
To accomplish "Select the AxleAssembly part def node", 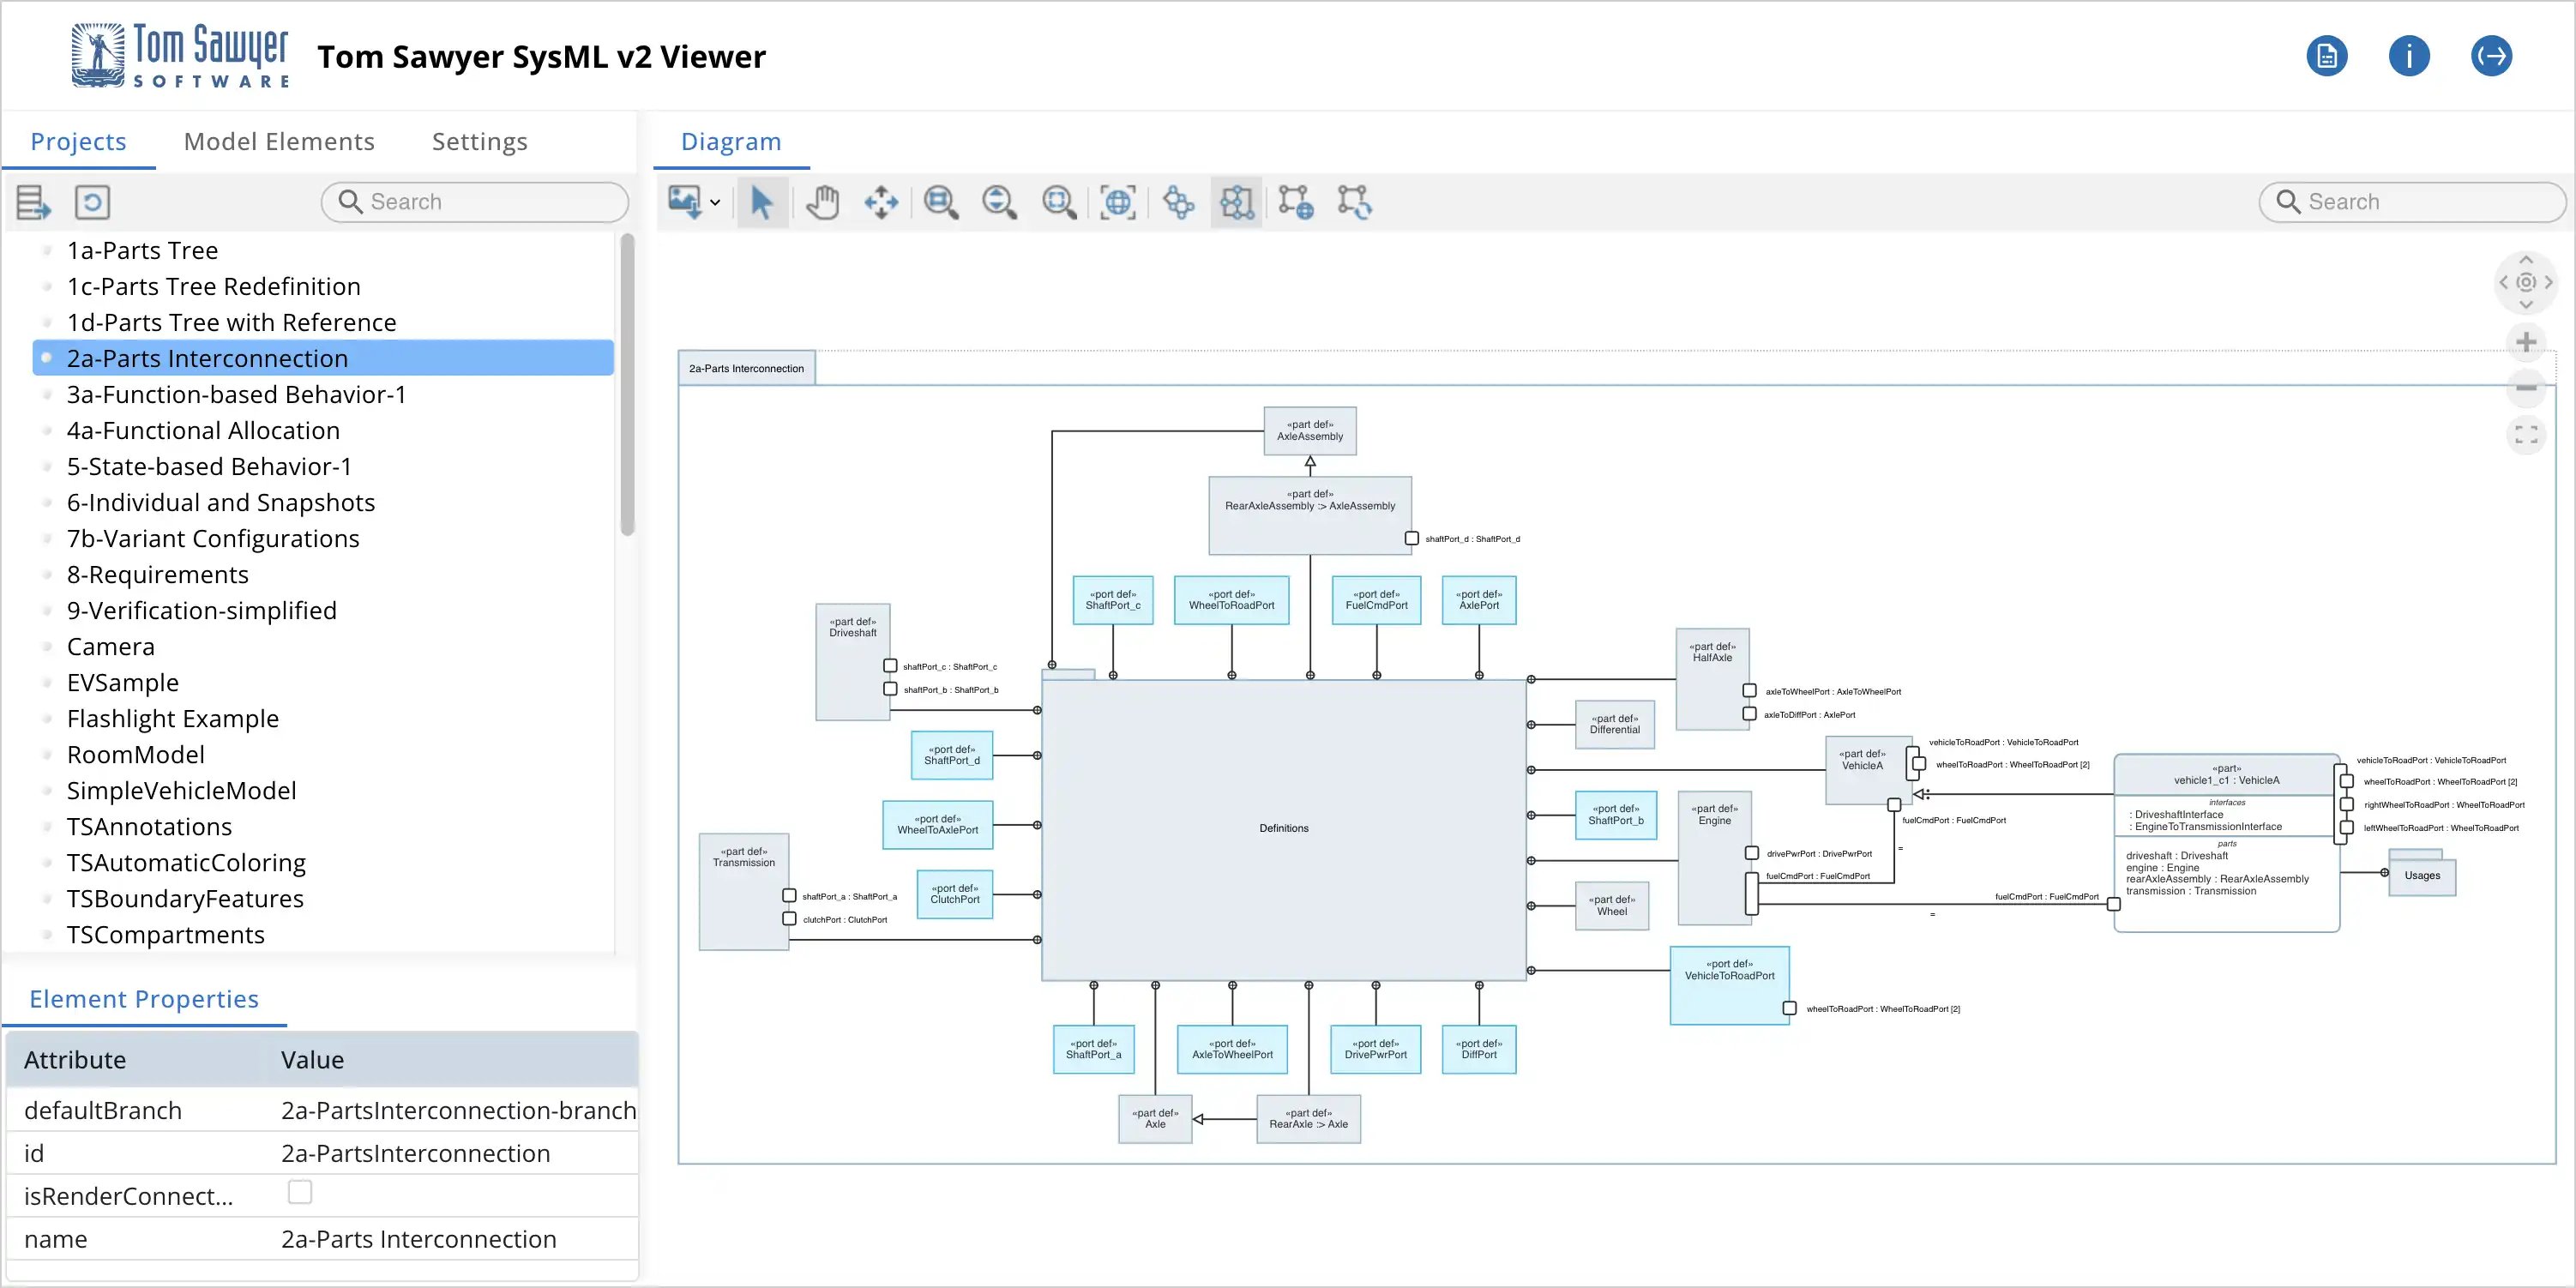I will tap(1310, 431).
